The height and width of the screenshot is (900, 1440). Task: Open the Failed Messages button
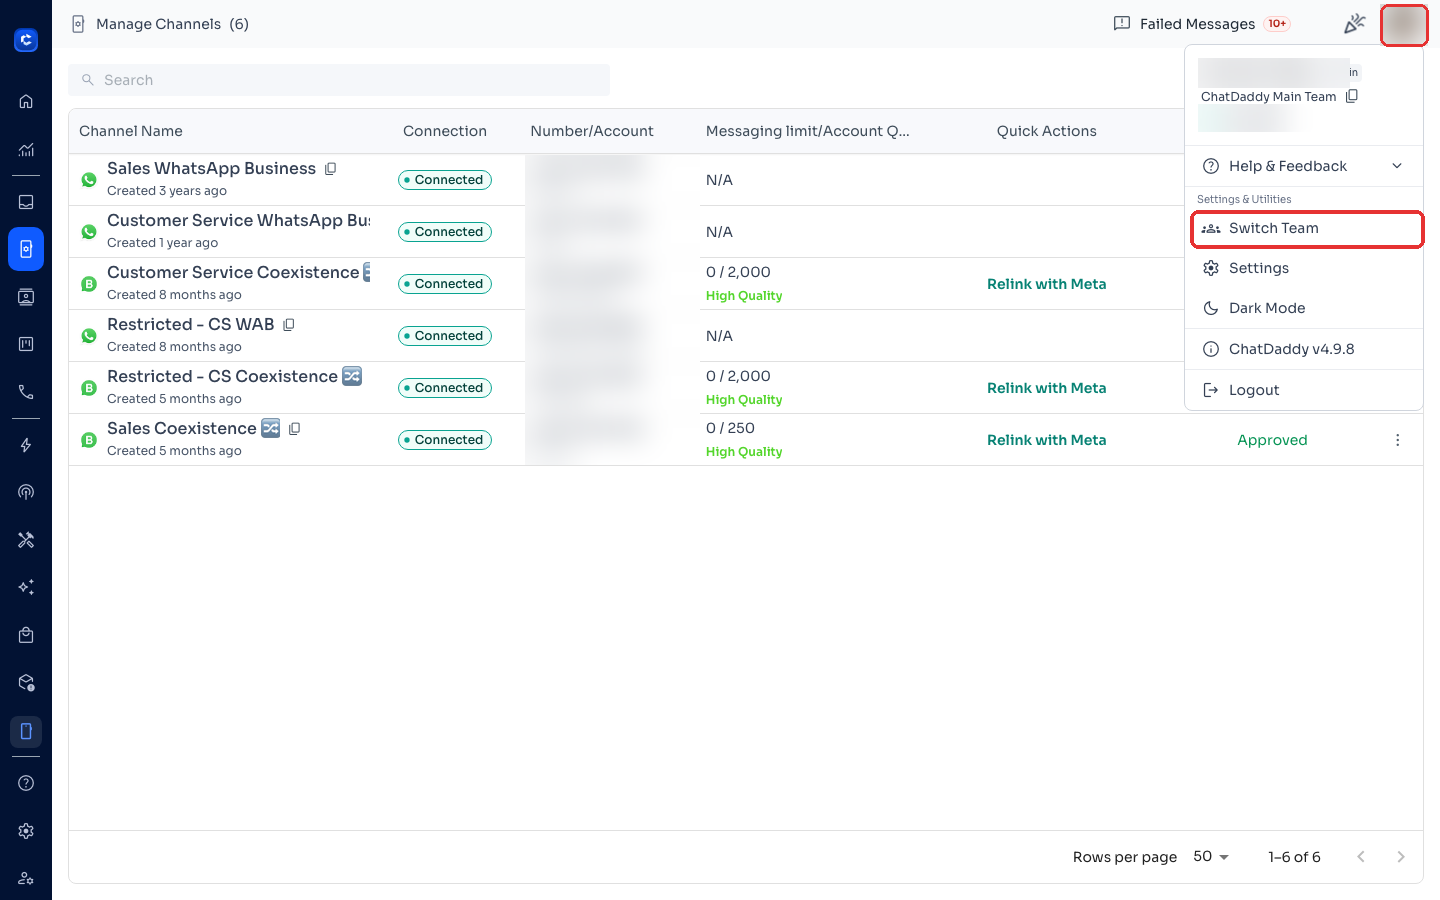pos(1202,24)
